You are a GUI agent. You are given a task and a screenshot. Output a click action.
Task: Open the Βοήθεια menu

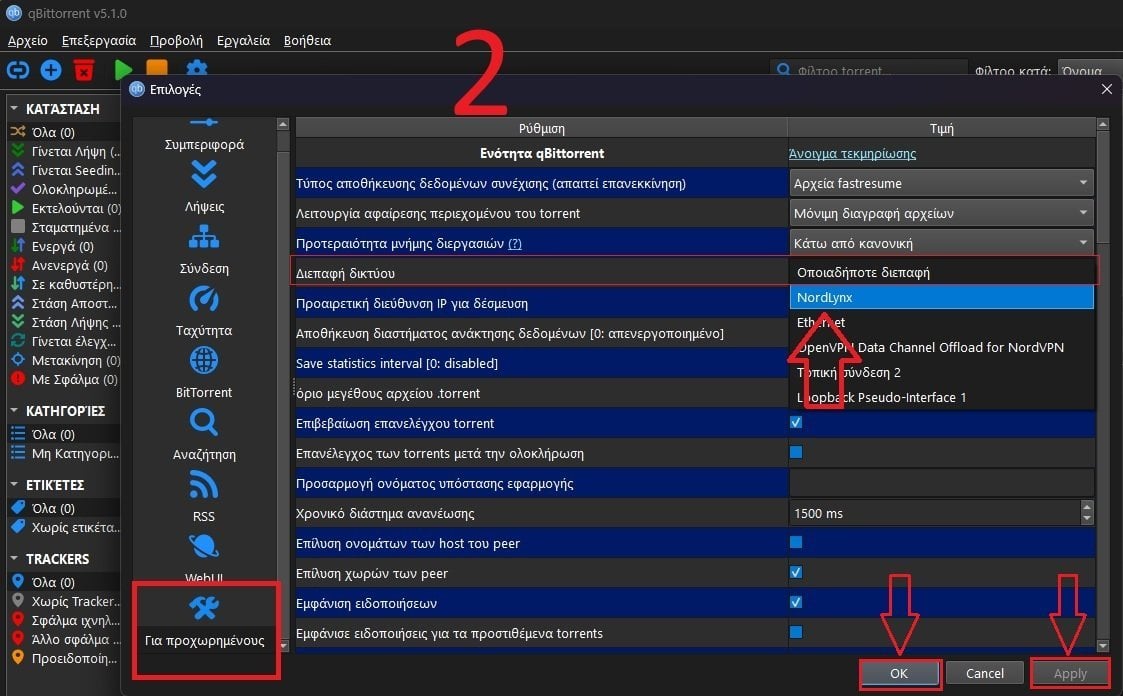point(307,41)
